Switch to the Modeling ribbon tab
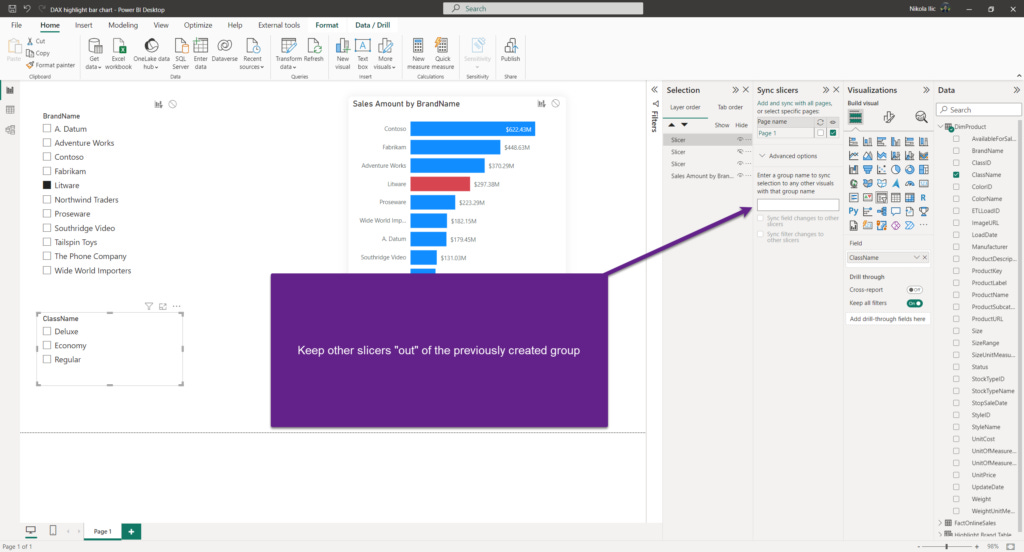 (x=123, y=25)
